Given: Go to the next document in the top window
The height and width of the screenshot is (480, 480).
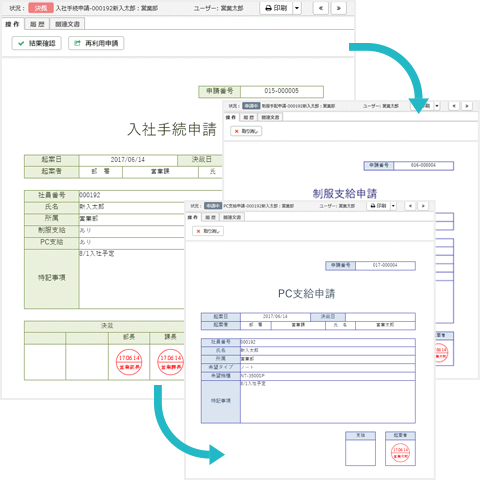Looking at the screenshot, I should coord(339,8).
